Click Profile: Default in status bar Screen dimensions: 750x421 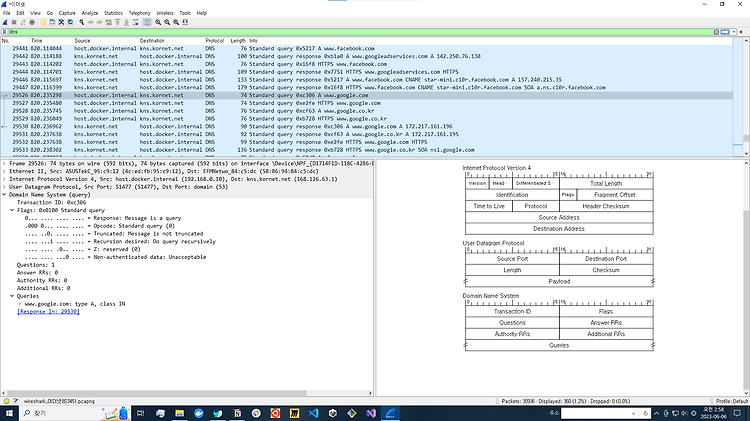[731, 401]
